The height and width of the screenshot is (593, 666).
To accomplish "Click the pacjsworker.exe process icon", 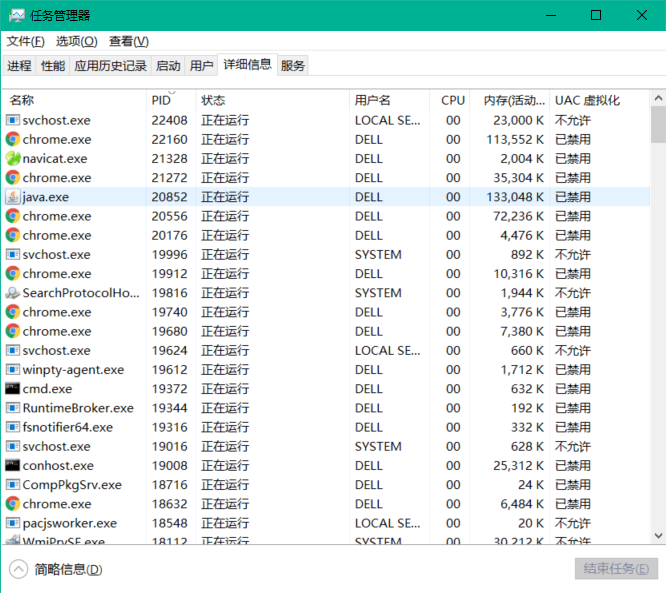I will (x=13, y=523).
